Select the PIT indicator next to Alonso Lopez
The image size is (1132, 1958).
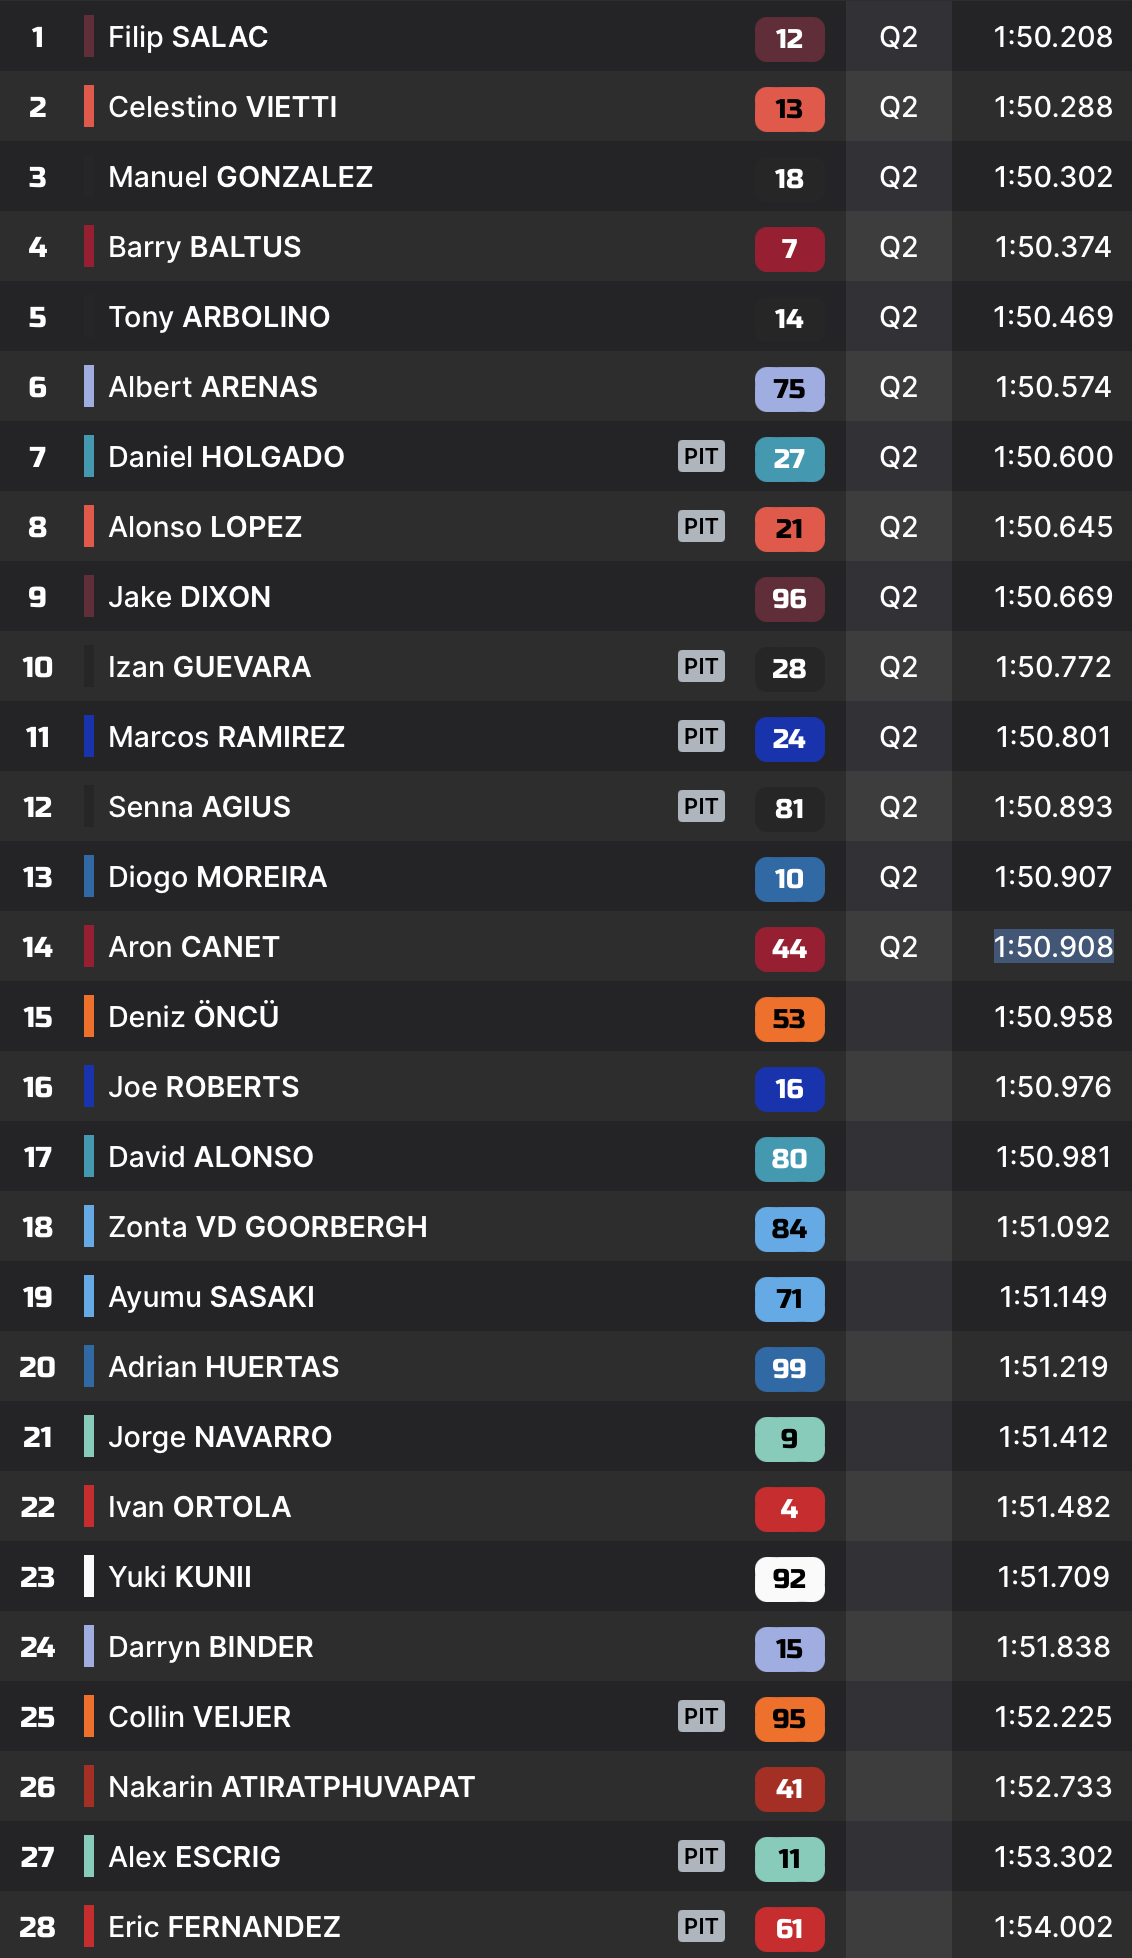click(x=701, y=526)
